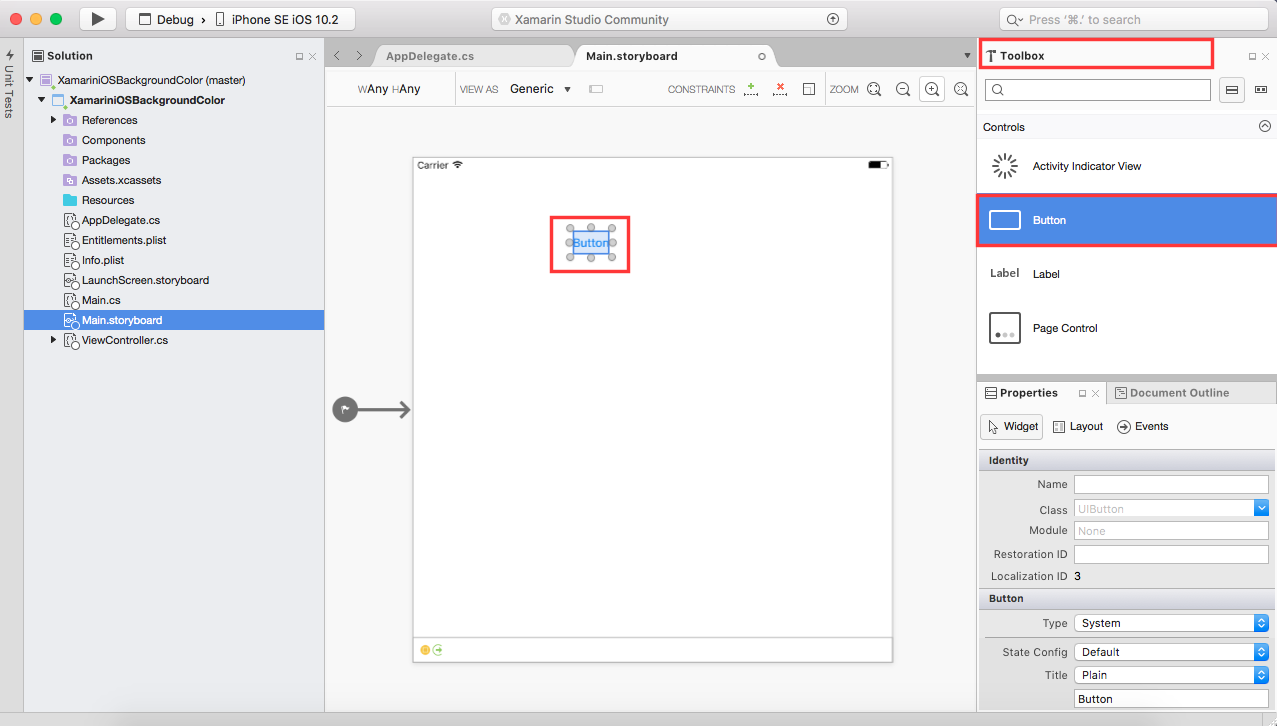Screen dimensions: 1277x726
Task: Open the State Config Default dropdown
Action: click(x=1171, y=652)
